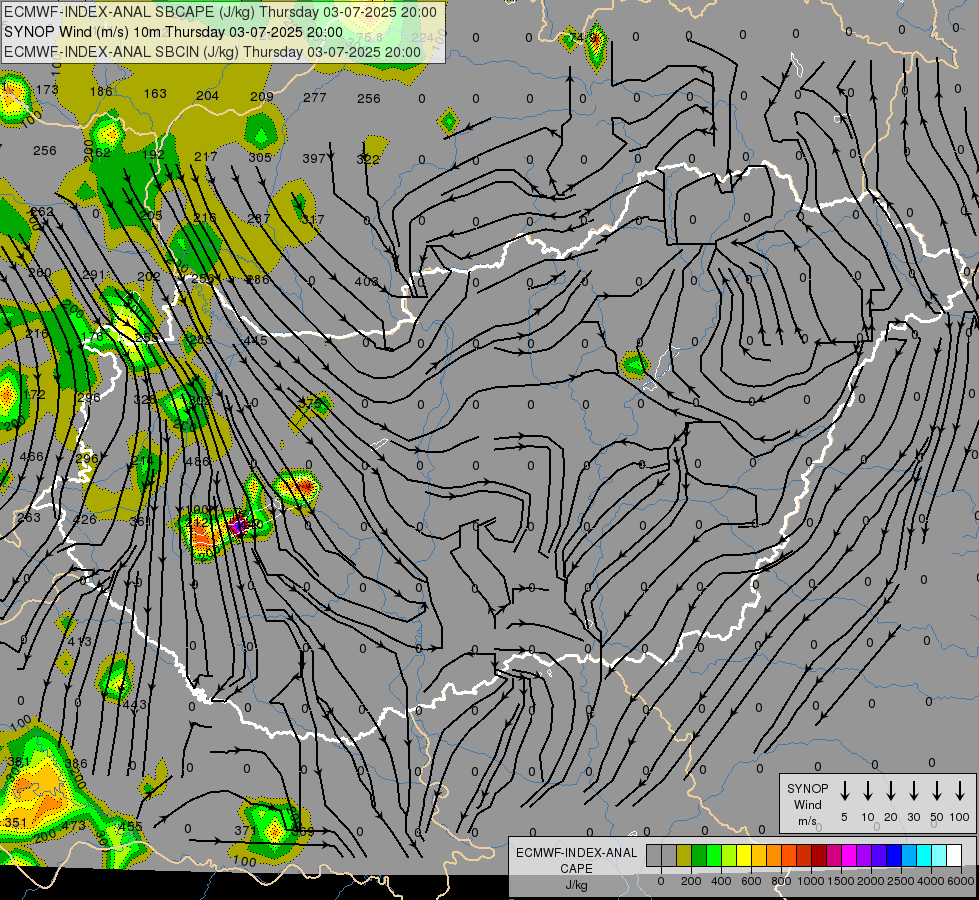Click the CAPE value 455 on map
The width and height of the screenshot is (979, 900).
tap(130, 826)
